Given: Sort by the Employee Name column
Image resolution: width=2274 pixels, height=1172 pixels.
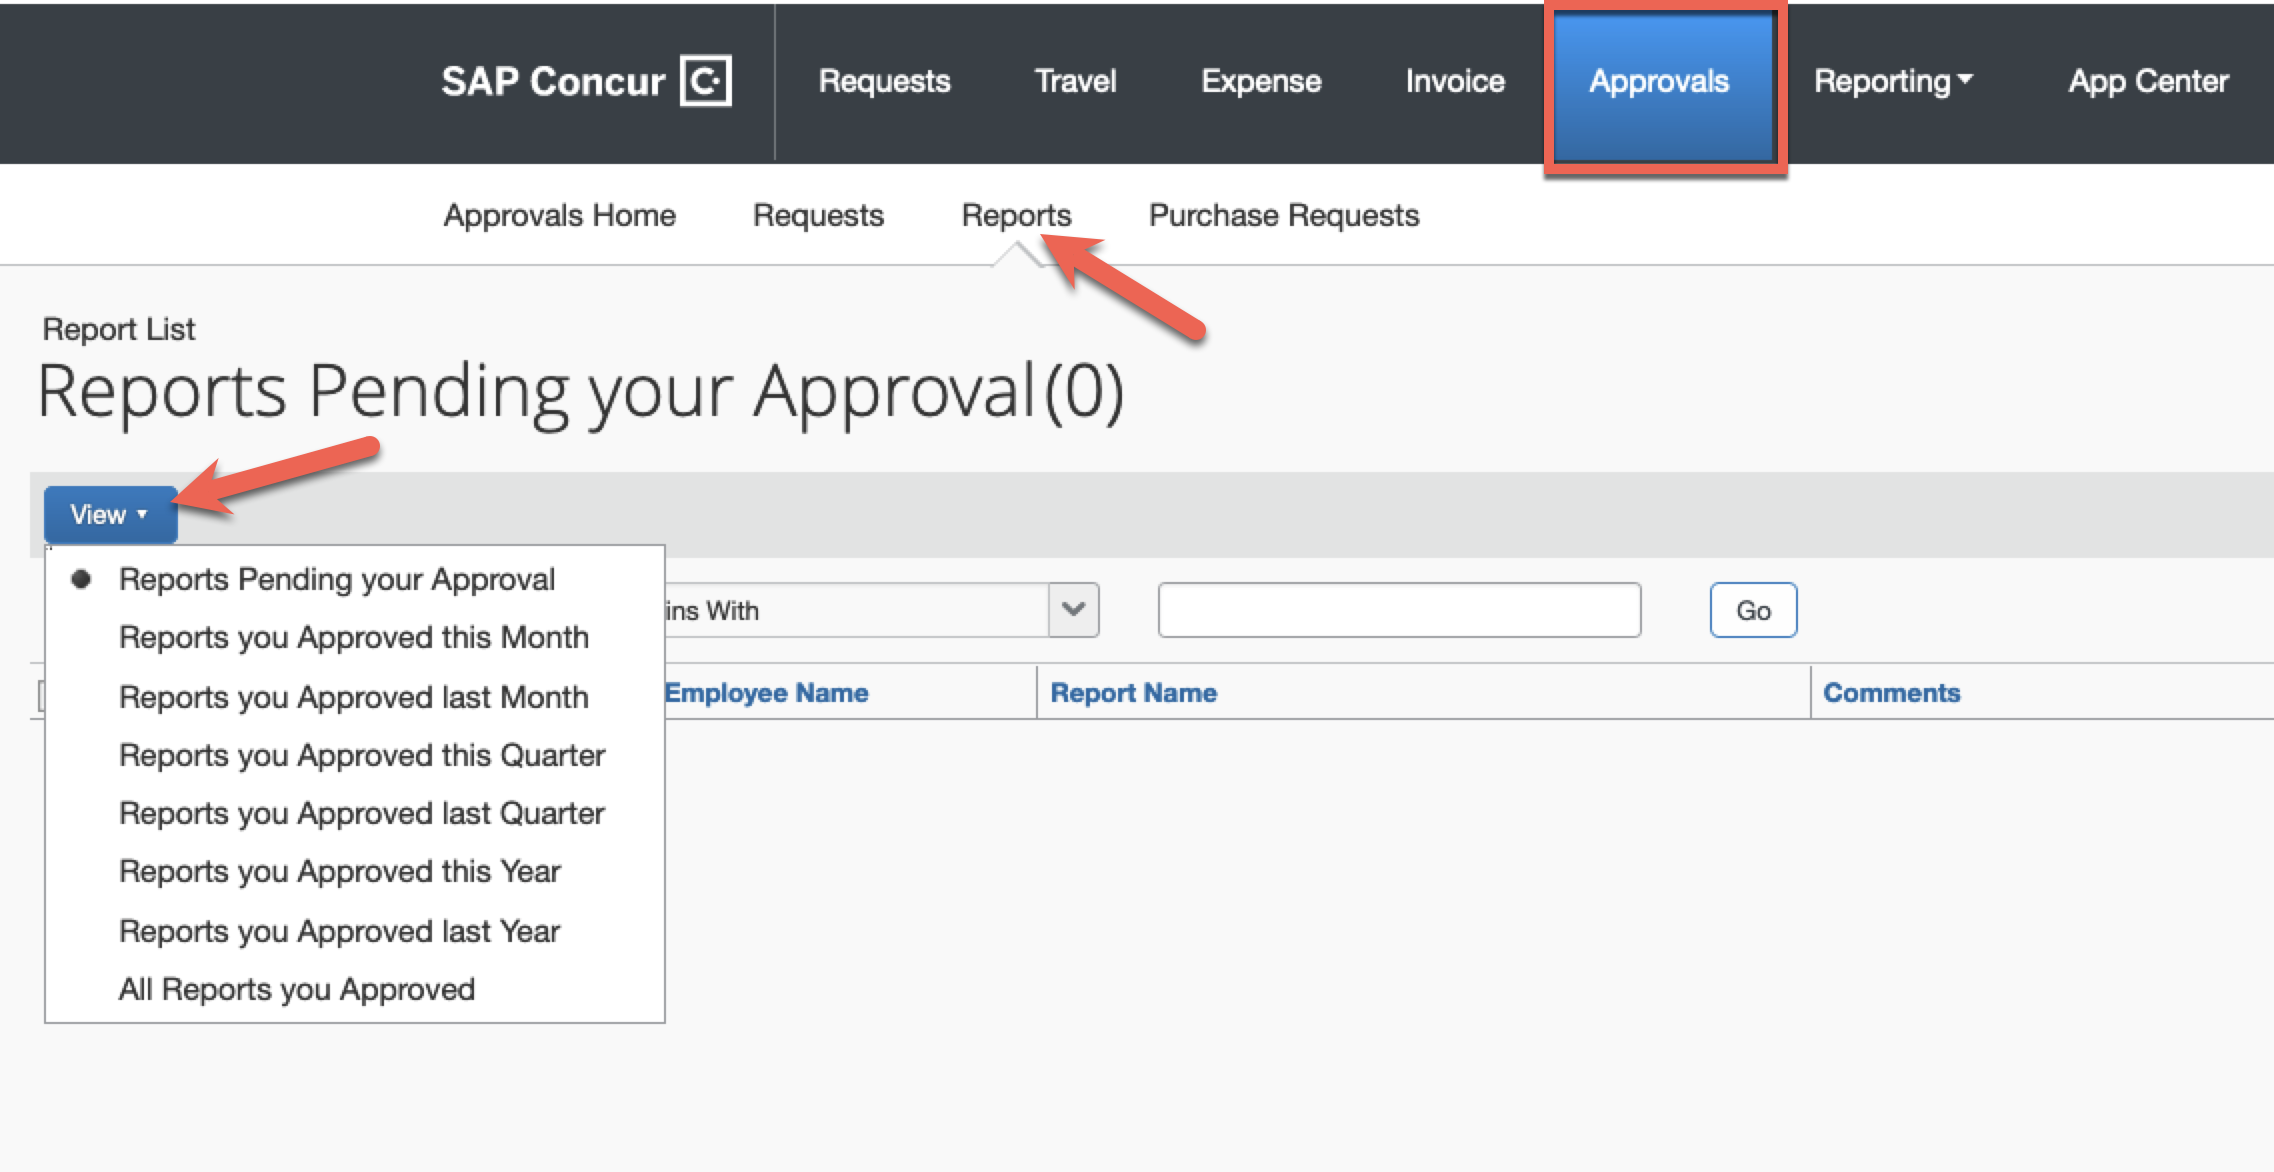Looking at the screenshot, I should [766, 692].
